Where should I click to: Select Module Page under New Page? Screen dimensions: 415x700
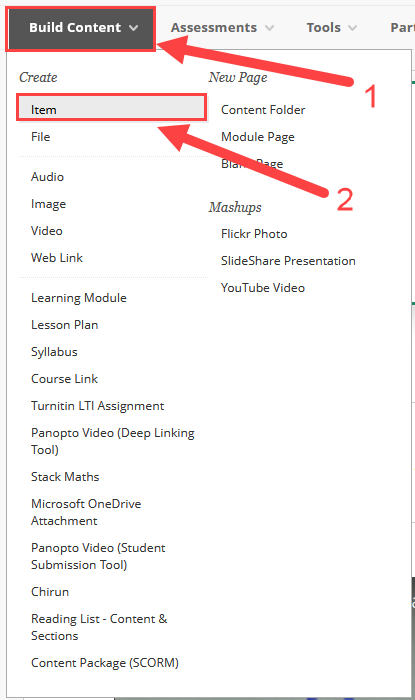coord(257,137)
